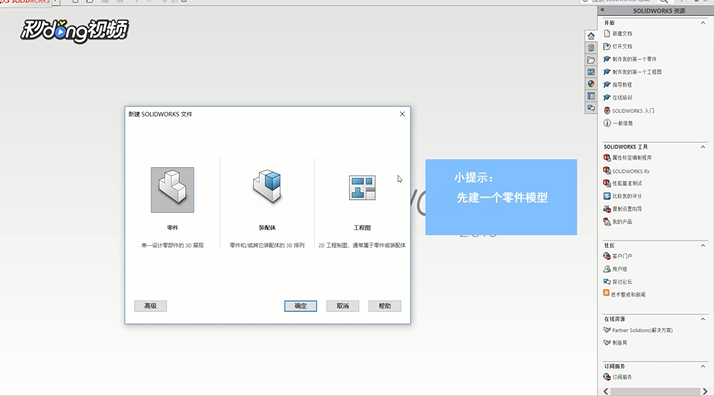Open 订阅服务 subscription services icon
This screenshot has height=396, width=714.
pyautogui.click(x=607, y=377)
